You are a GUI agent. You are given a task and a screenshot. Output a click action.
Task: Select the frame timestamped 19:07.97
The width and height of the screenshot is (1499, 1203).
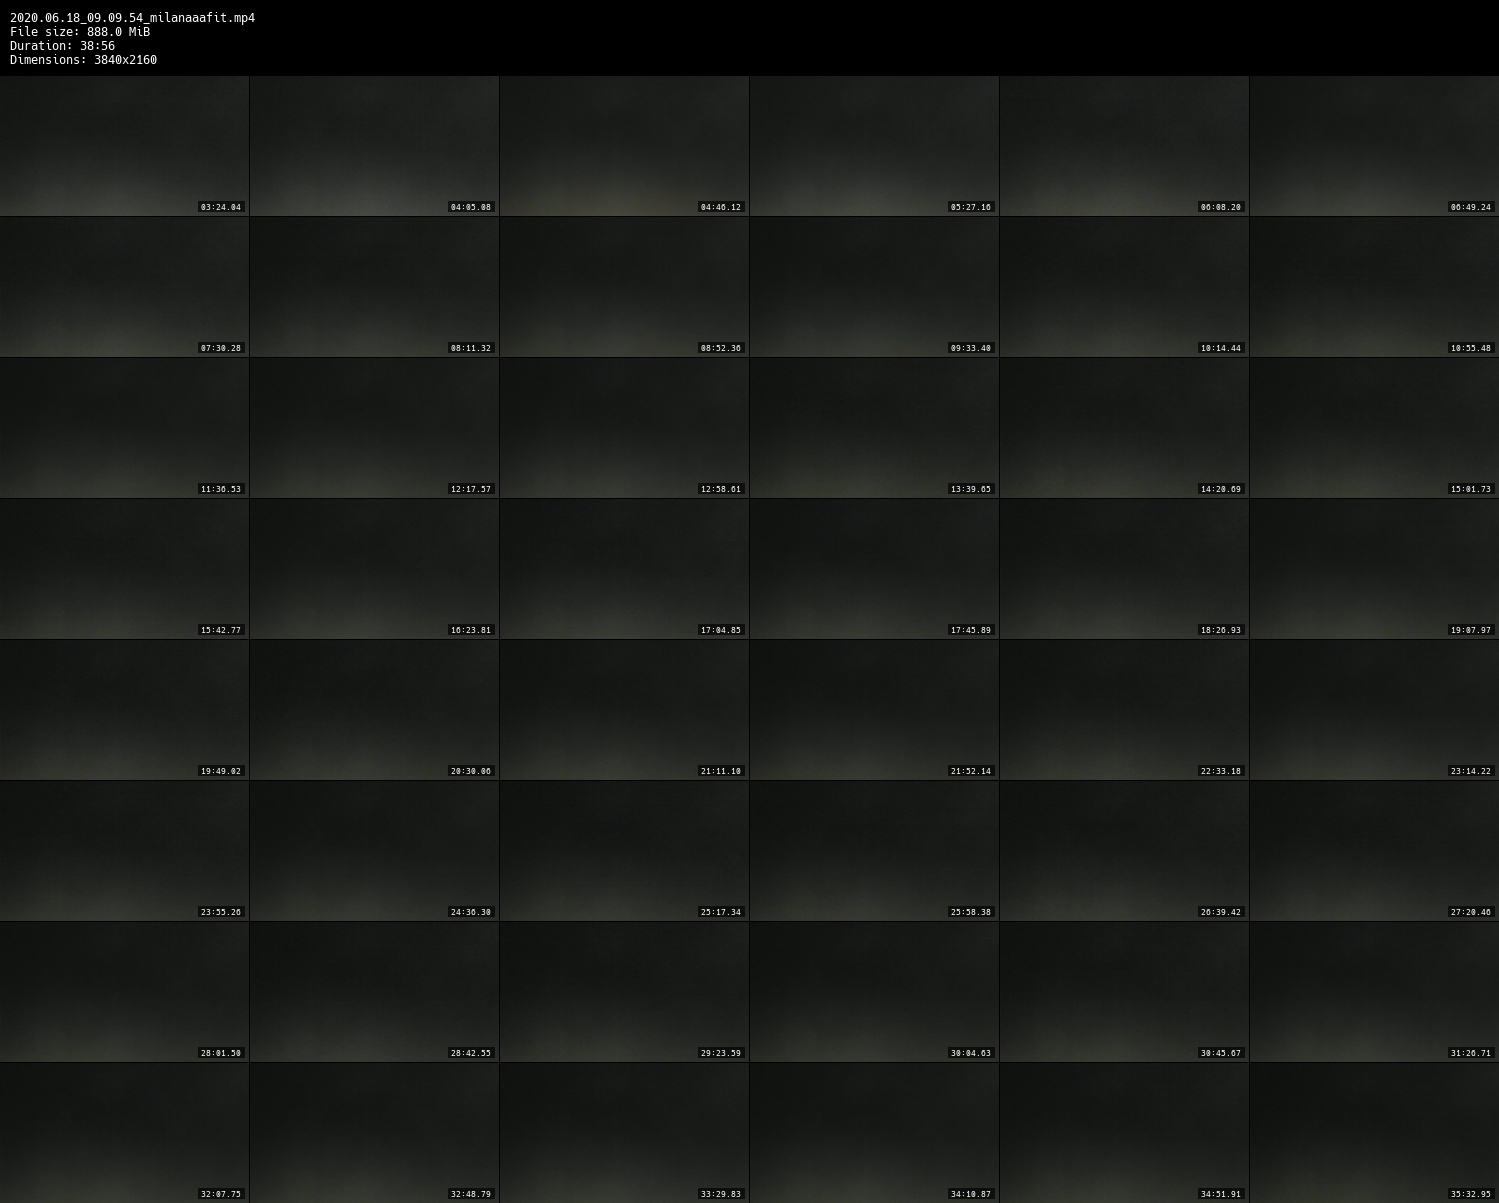(1374, 569)
